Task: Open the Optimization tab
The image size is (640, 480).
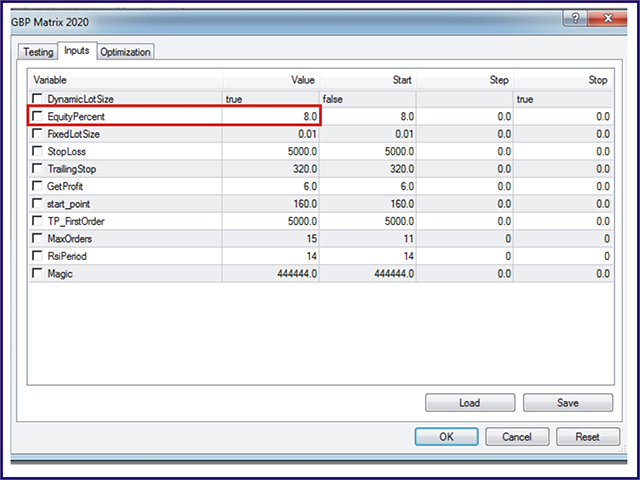Action: pyautogui.click(x=126, y=51)
